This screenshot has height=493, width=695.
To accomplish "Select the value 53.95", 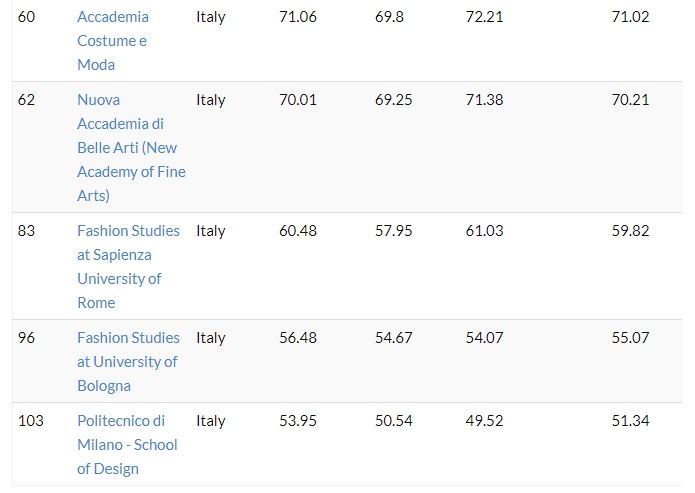I will click(298, 421).
